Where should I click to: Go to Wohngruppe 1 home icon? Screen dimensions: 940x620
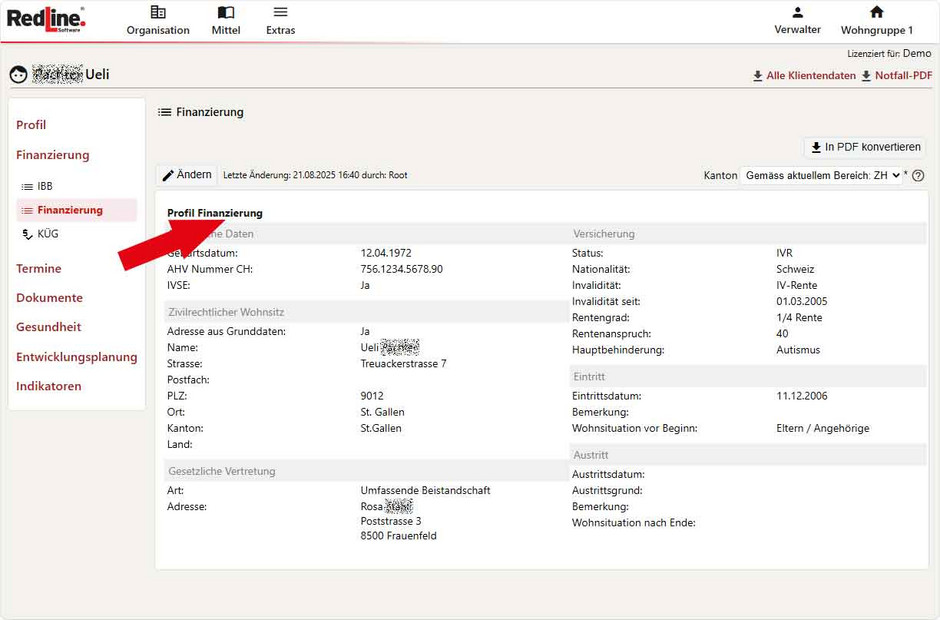(x=876, y=13)
